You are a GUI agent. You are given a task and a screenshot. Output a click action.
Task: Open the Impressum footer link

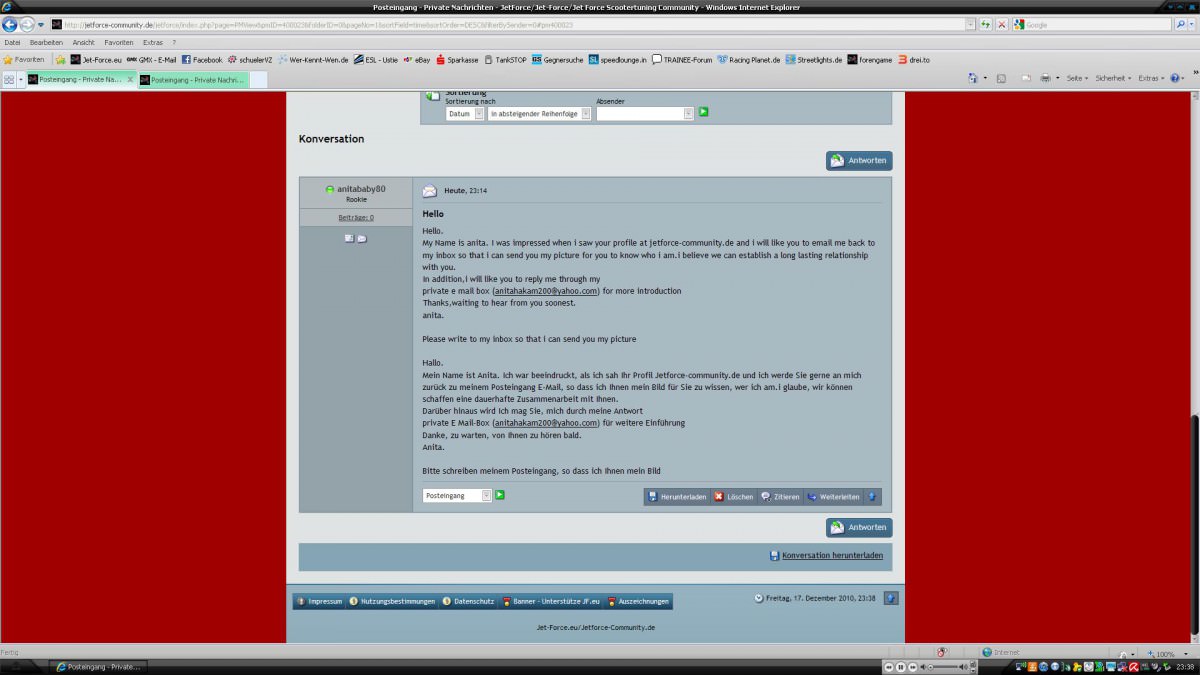(320, 601)
